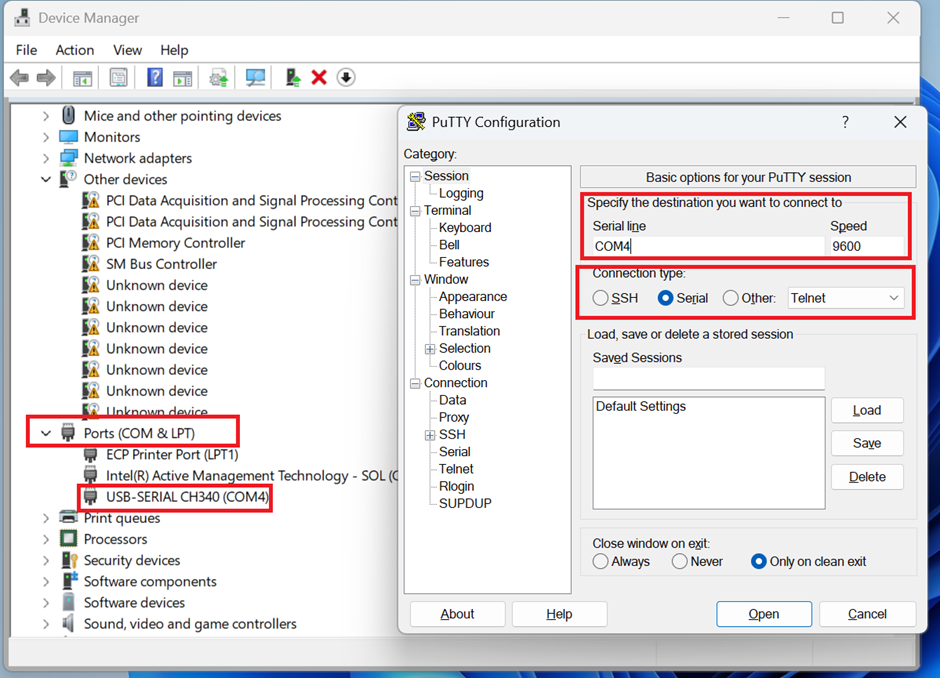This screenshot has width=940, height=678.
Task: Click the Update device driver toolbar icon
Action: coord(293,77)
